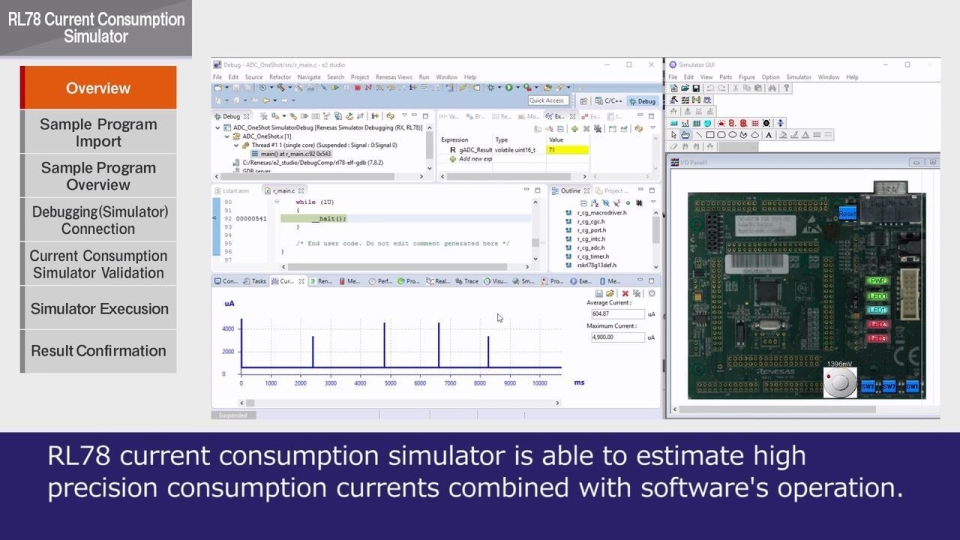Screen dimensions: 960x540
Task: Select the ellipse figure tool in Simulator GUI
Action: [733, 135]
